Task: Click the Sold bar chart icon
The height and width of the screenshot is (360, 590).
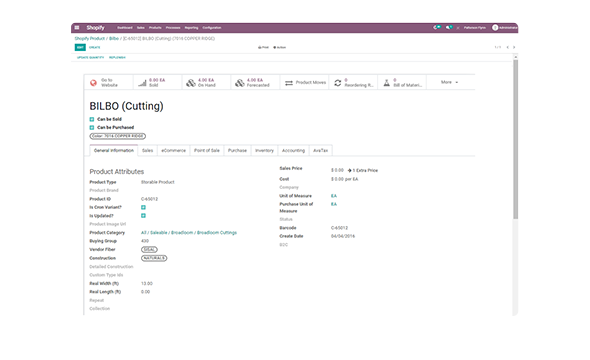Action: click(142, 83)
